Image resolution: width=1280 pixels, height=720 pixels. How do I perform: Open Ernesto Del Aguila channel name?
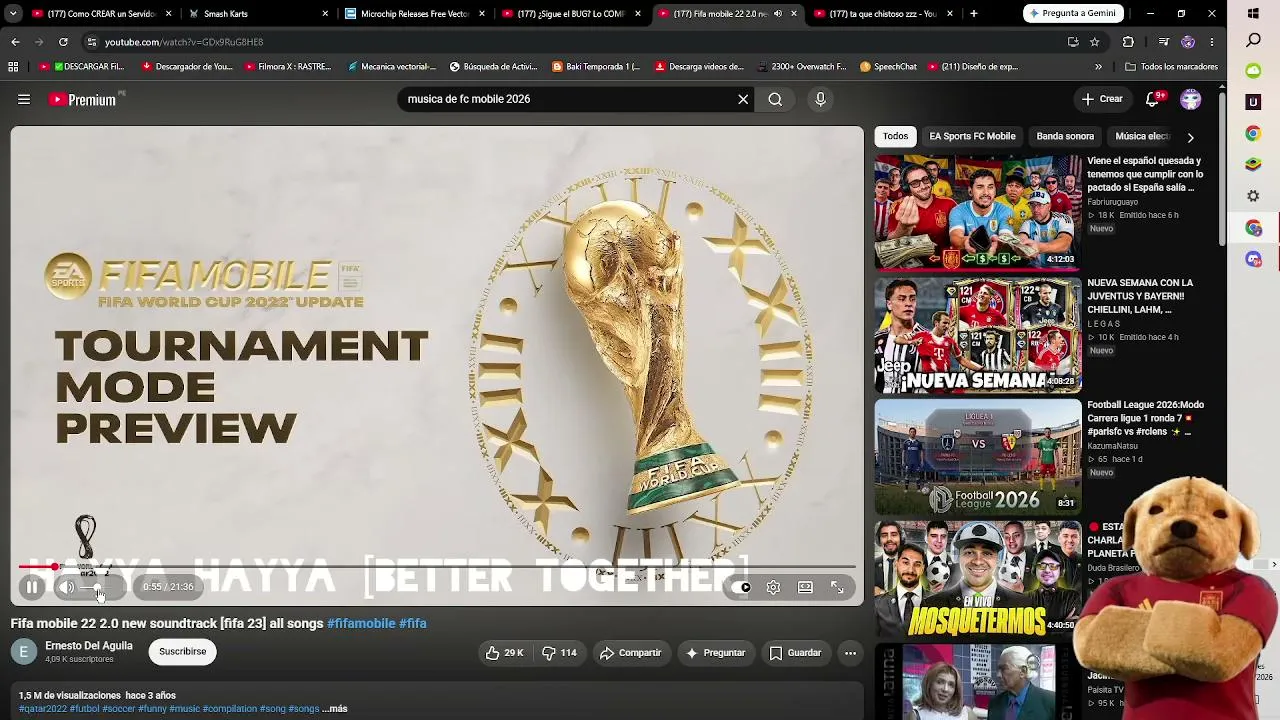(89, 646)
